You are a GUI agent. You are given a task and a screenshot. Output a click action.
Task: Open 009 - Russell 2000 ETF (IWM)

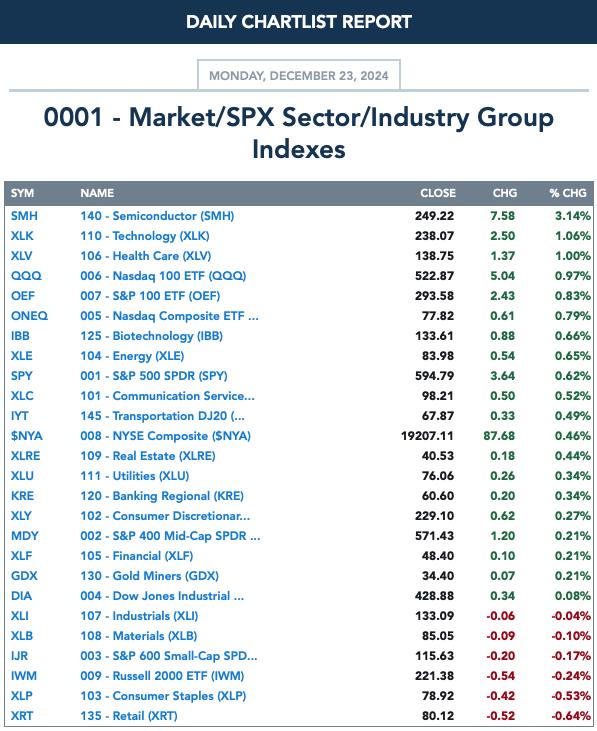162,676
